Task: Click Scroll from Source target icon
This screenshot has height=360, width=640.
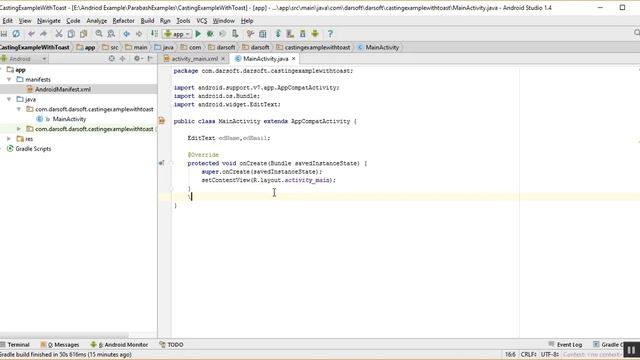Action: (x=111, y=59)
